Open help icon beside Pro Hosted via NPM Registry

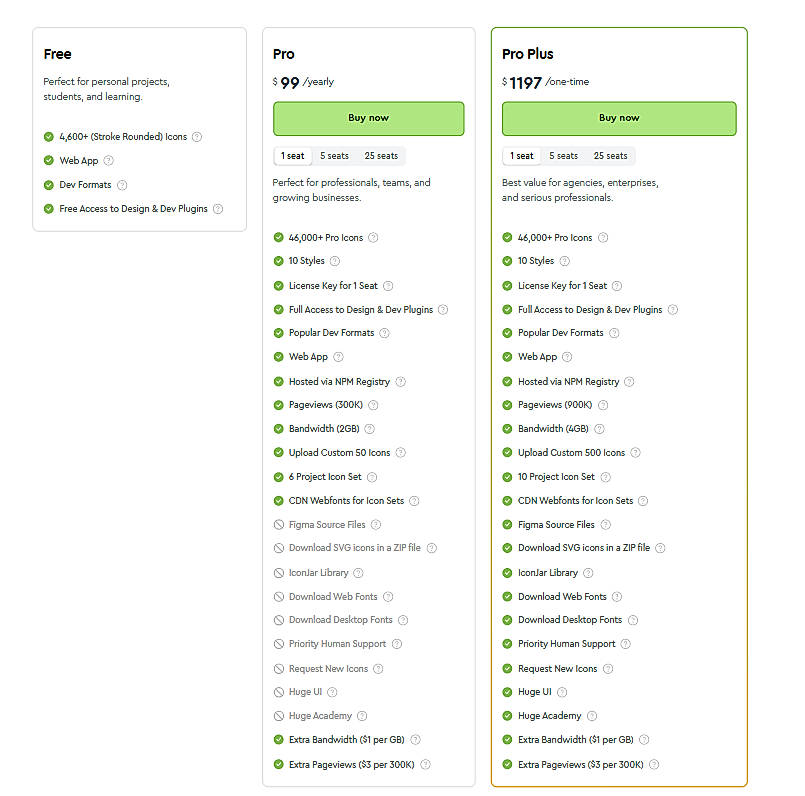coord(400,382)
